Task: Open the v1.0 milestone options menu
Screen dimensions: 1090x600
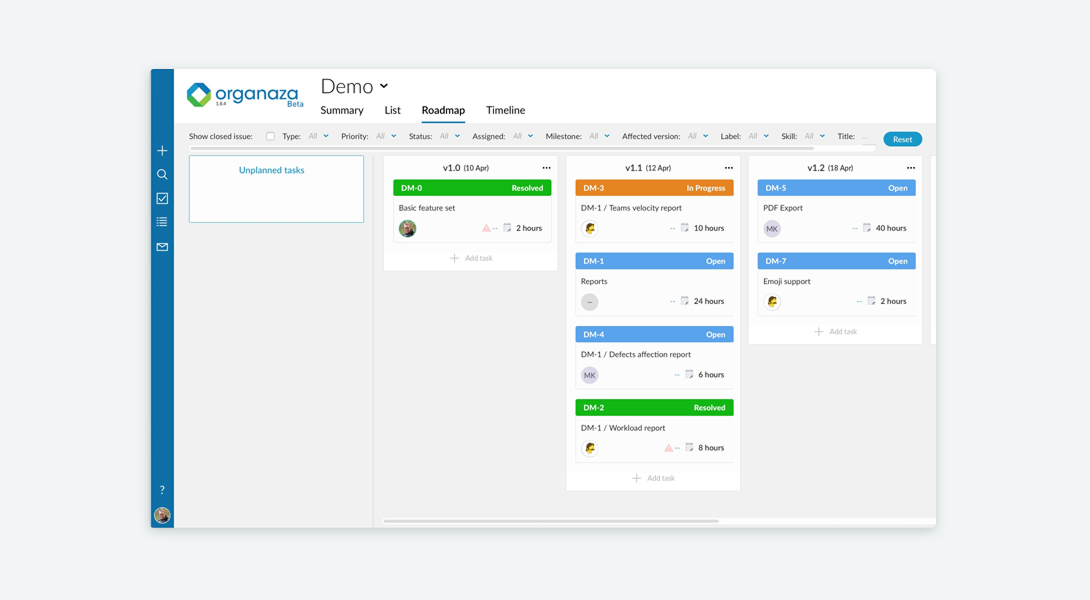Action: point(546,168)
